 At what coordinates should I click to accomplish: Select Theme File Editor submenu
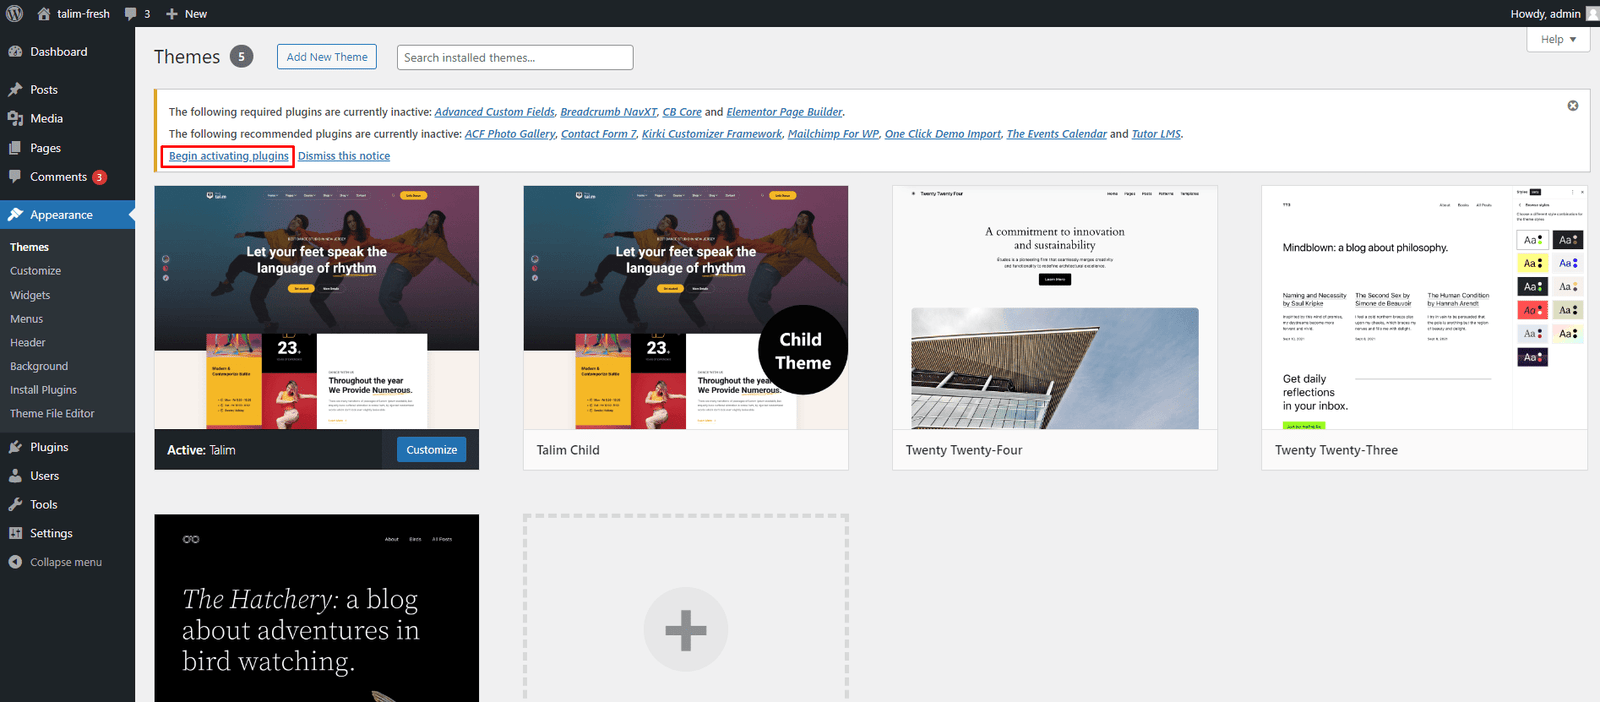click(52, 414)
